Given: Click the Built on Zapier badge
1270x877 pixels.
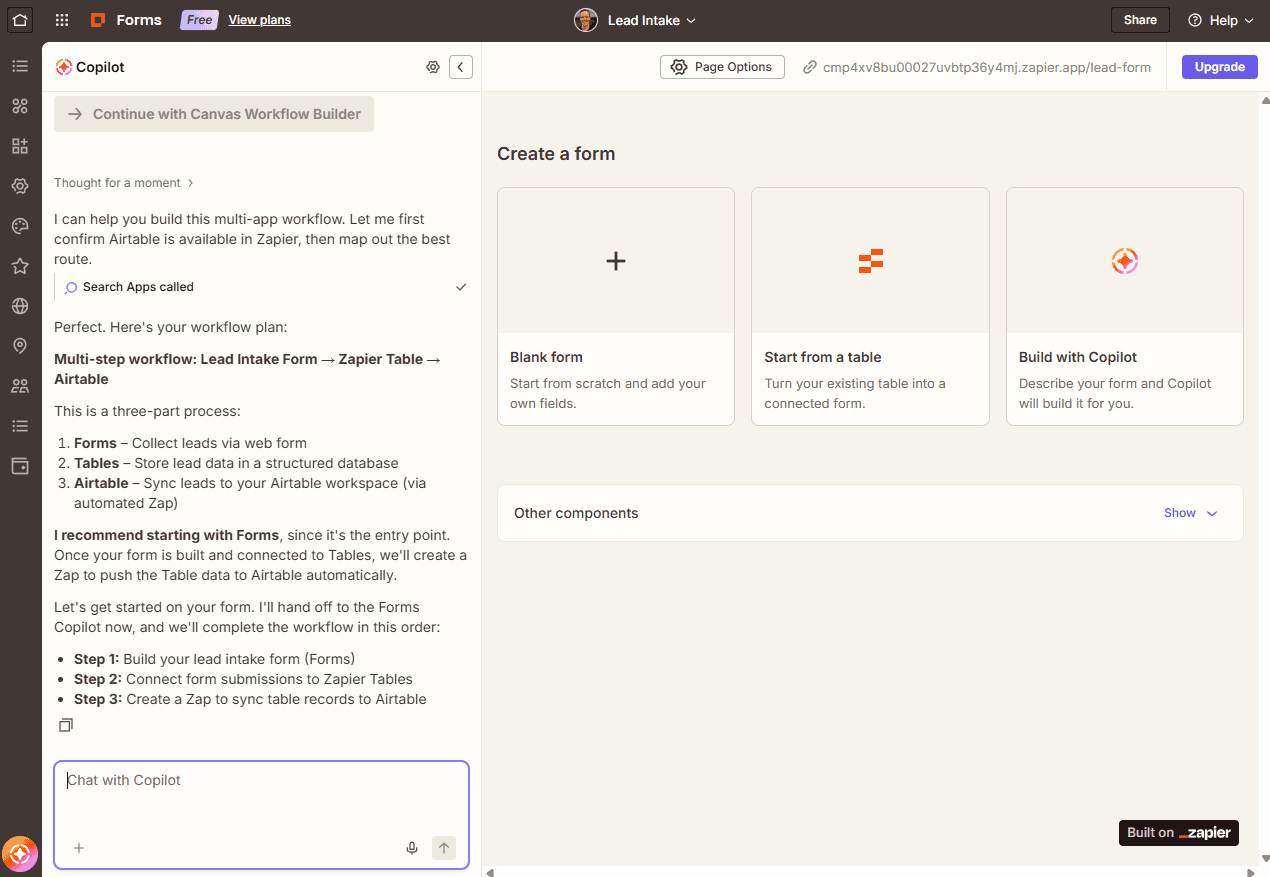Looking at the screenshot, I should tap(1179, 832).
